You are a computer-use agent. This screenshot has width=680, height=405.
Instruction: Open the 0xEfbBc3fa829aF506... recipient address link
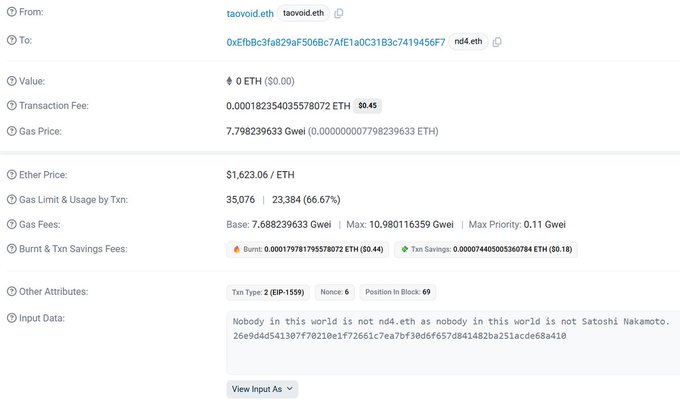[336, 42]
